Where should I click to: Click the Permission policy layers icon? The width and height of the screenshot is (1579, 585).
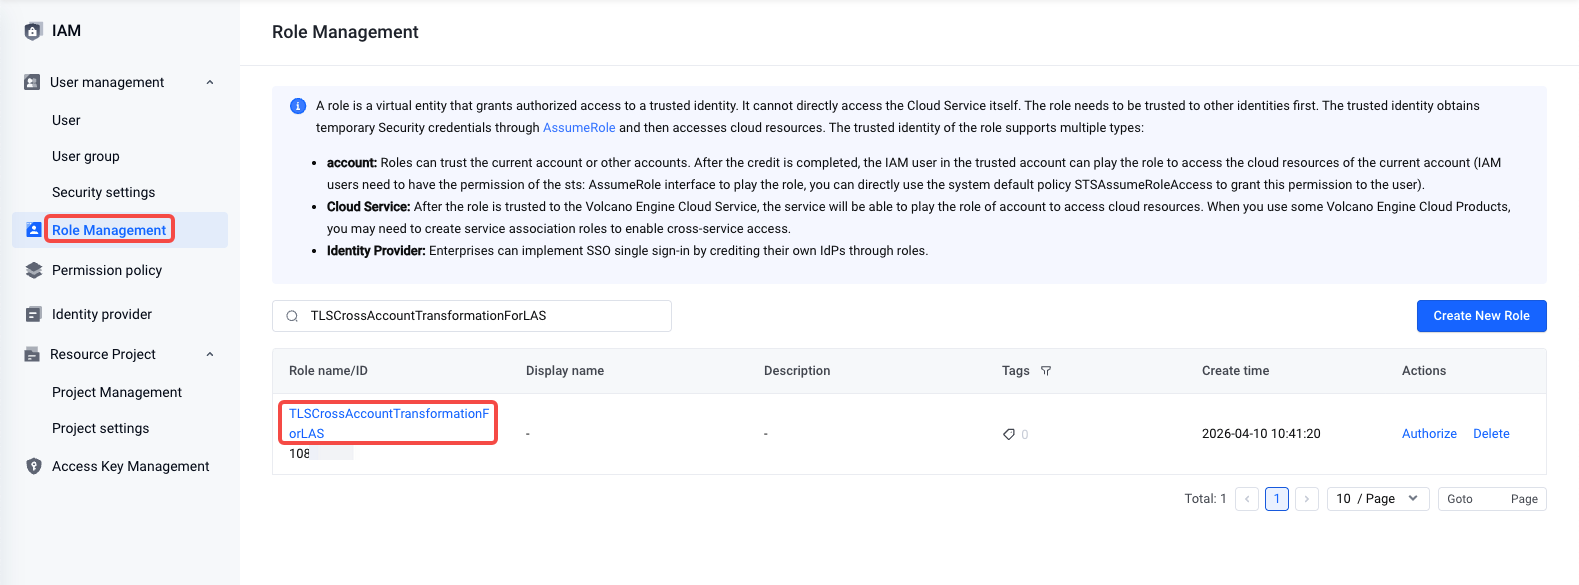click(34, 270)
